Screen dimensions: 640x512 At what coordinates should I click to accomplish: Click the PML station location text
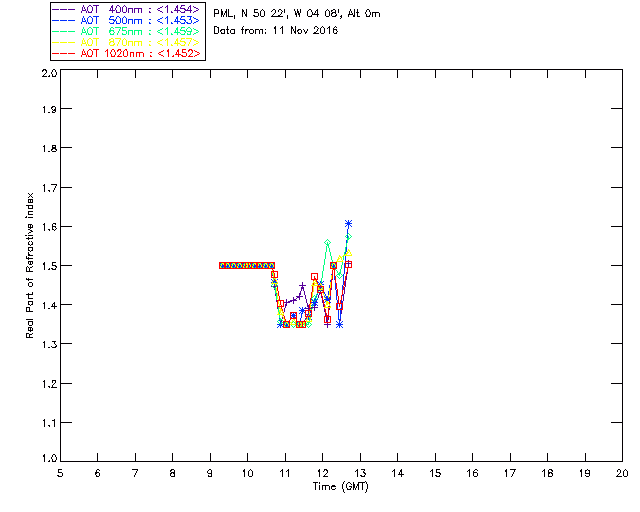pos(297,13)
